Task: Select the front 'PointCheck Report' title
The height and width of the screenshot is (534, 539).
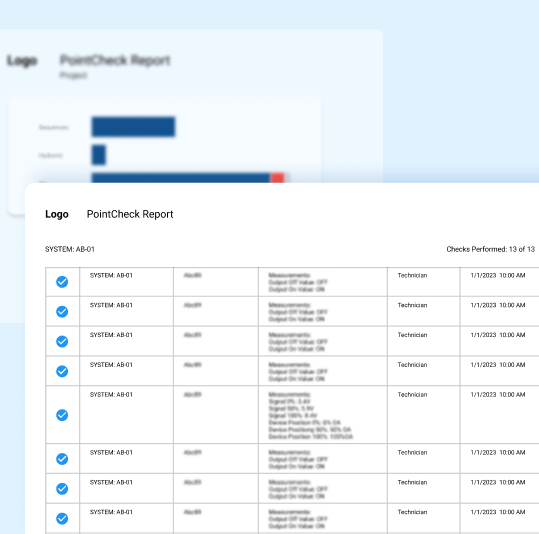Action: 130,214
